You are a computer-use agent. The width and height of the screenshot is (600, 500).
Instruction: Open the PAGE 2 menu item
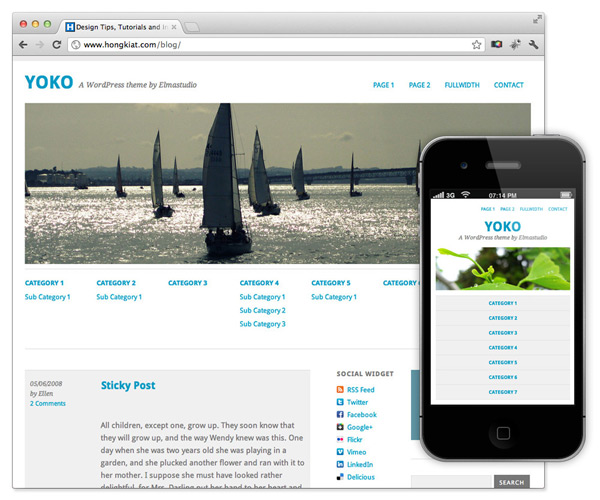[419, 85]
